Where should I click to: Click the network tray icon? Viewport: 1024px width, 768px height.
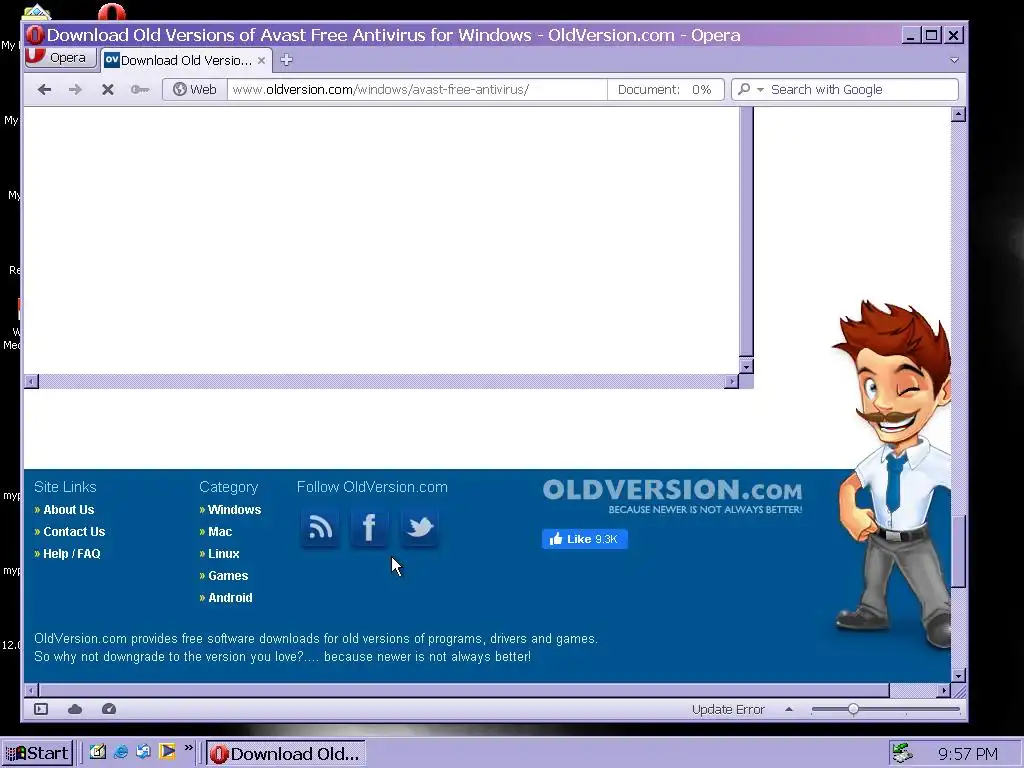(x=903, y=753)
